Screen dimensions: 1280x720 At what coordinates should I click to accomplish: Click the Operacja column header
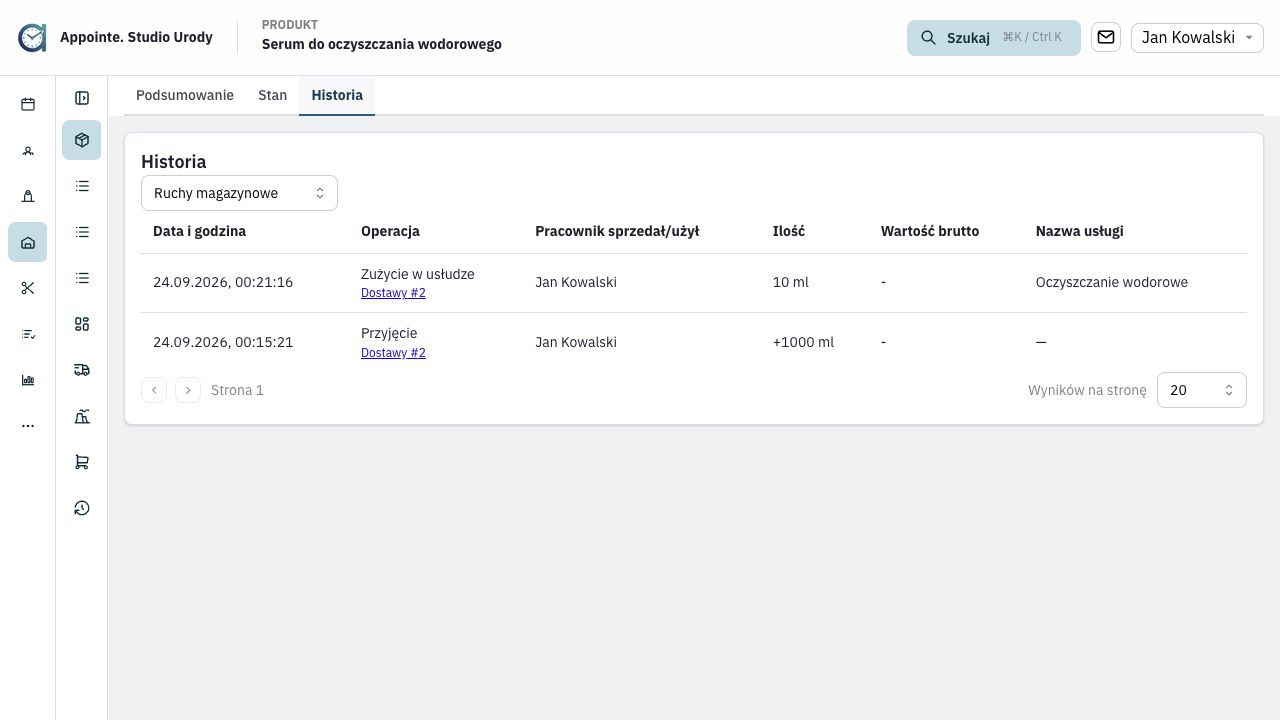pyautogui.click(x=390, y=231)
